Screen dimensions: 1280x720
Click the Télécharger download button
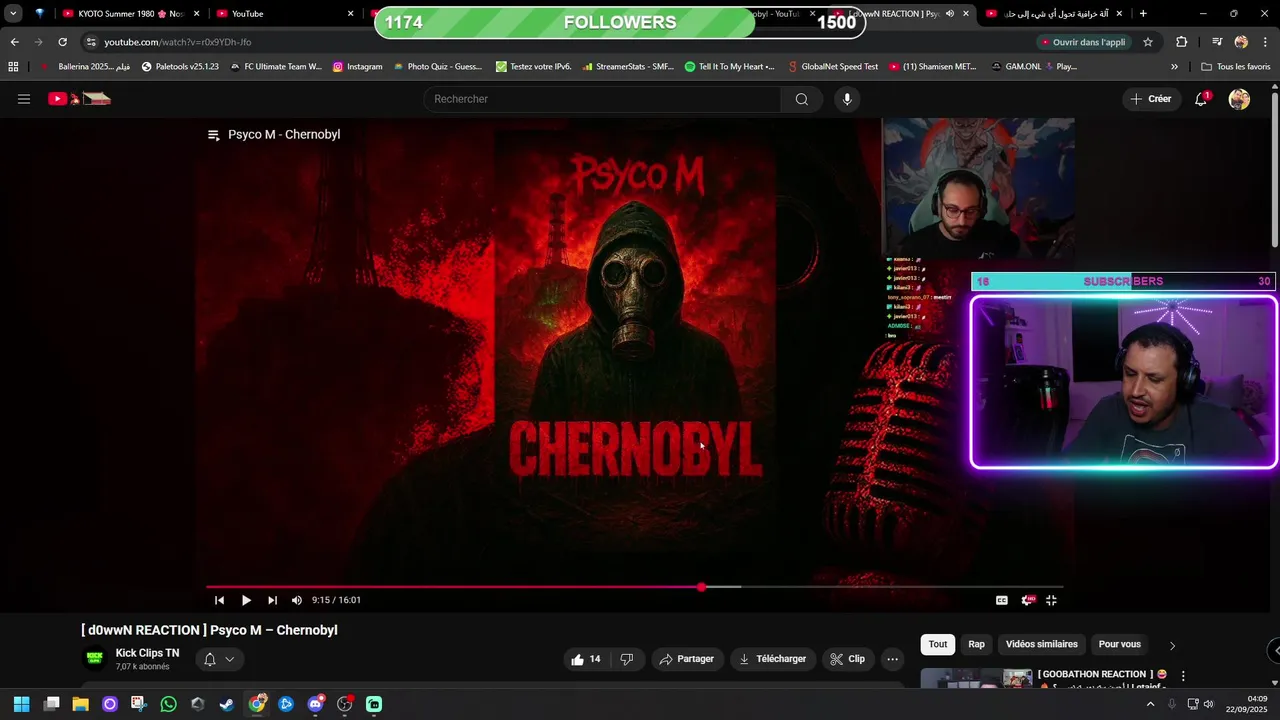tap(772, 659)
